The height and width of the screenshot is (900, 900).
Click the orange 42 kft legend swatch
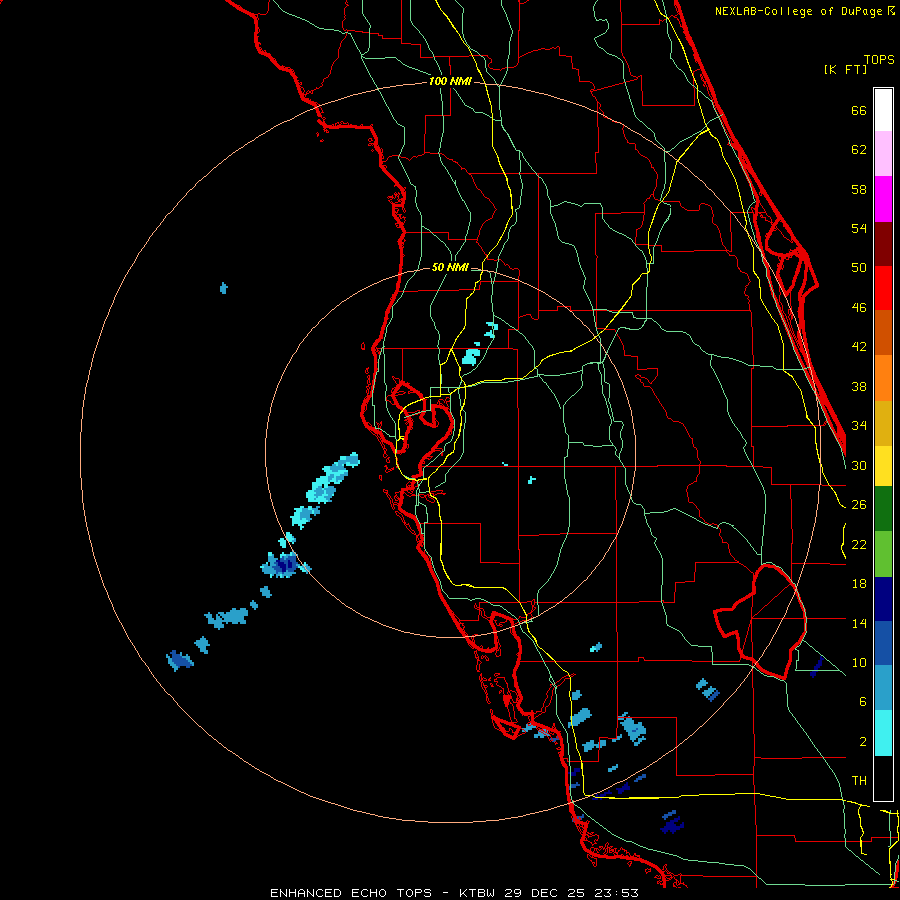(883, 377)
